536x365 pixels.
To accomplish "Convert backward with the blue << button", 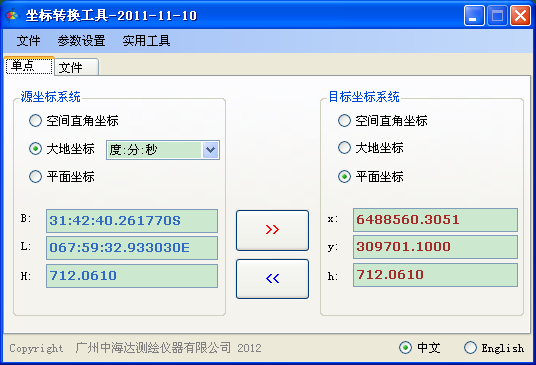I will 272,279.
